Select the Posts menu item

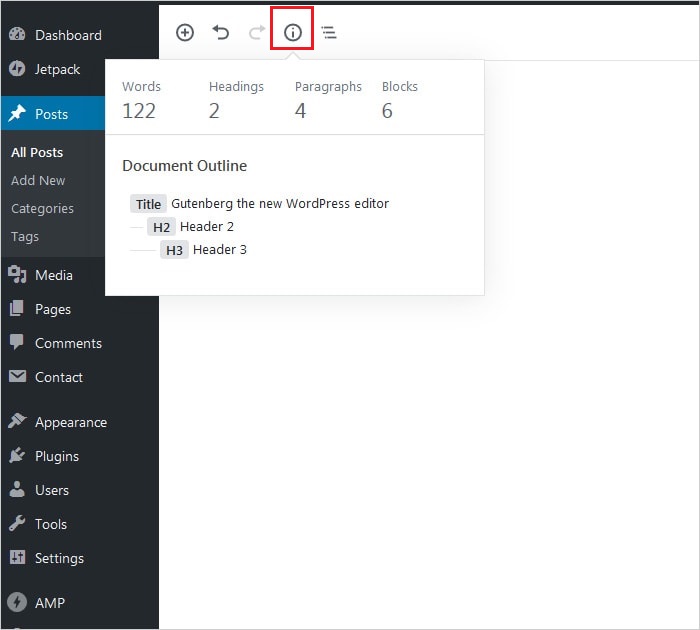[51, 114]
